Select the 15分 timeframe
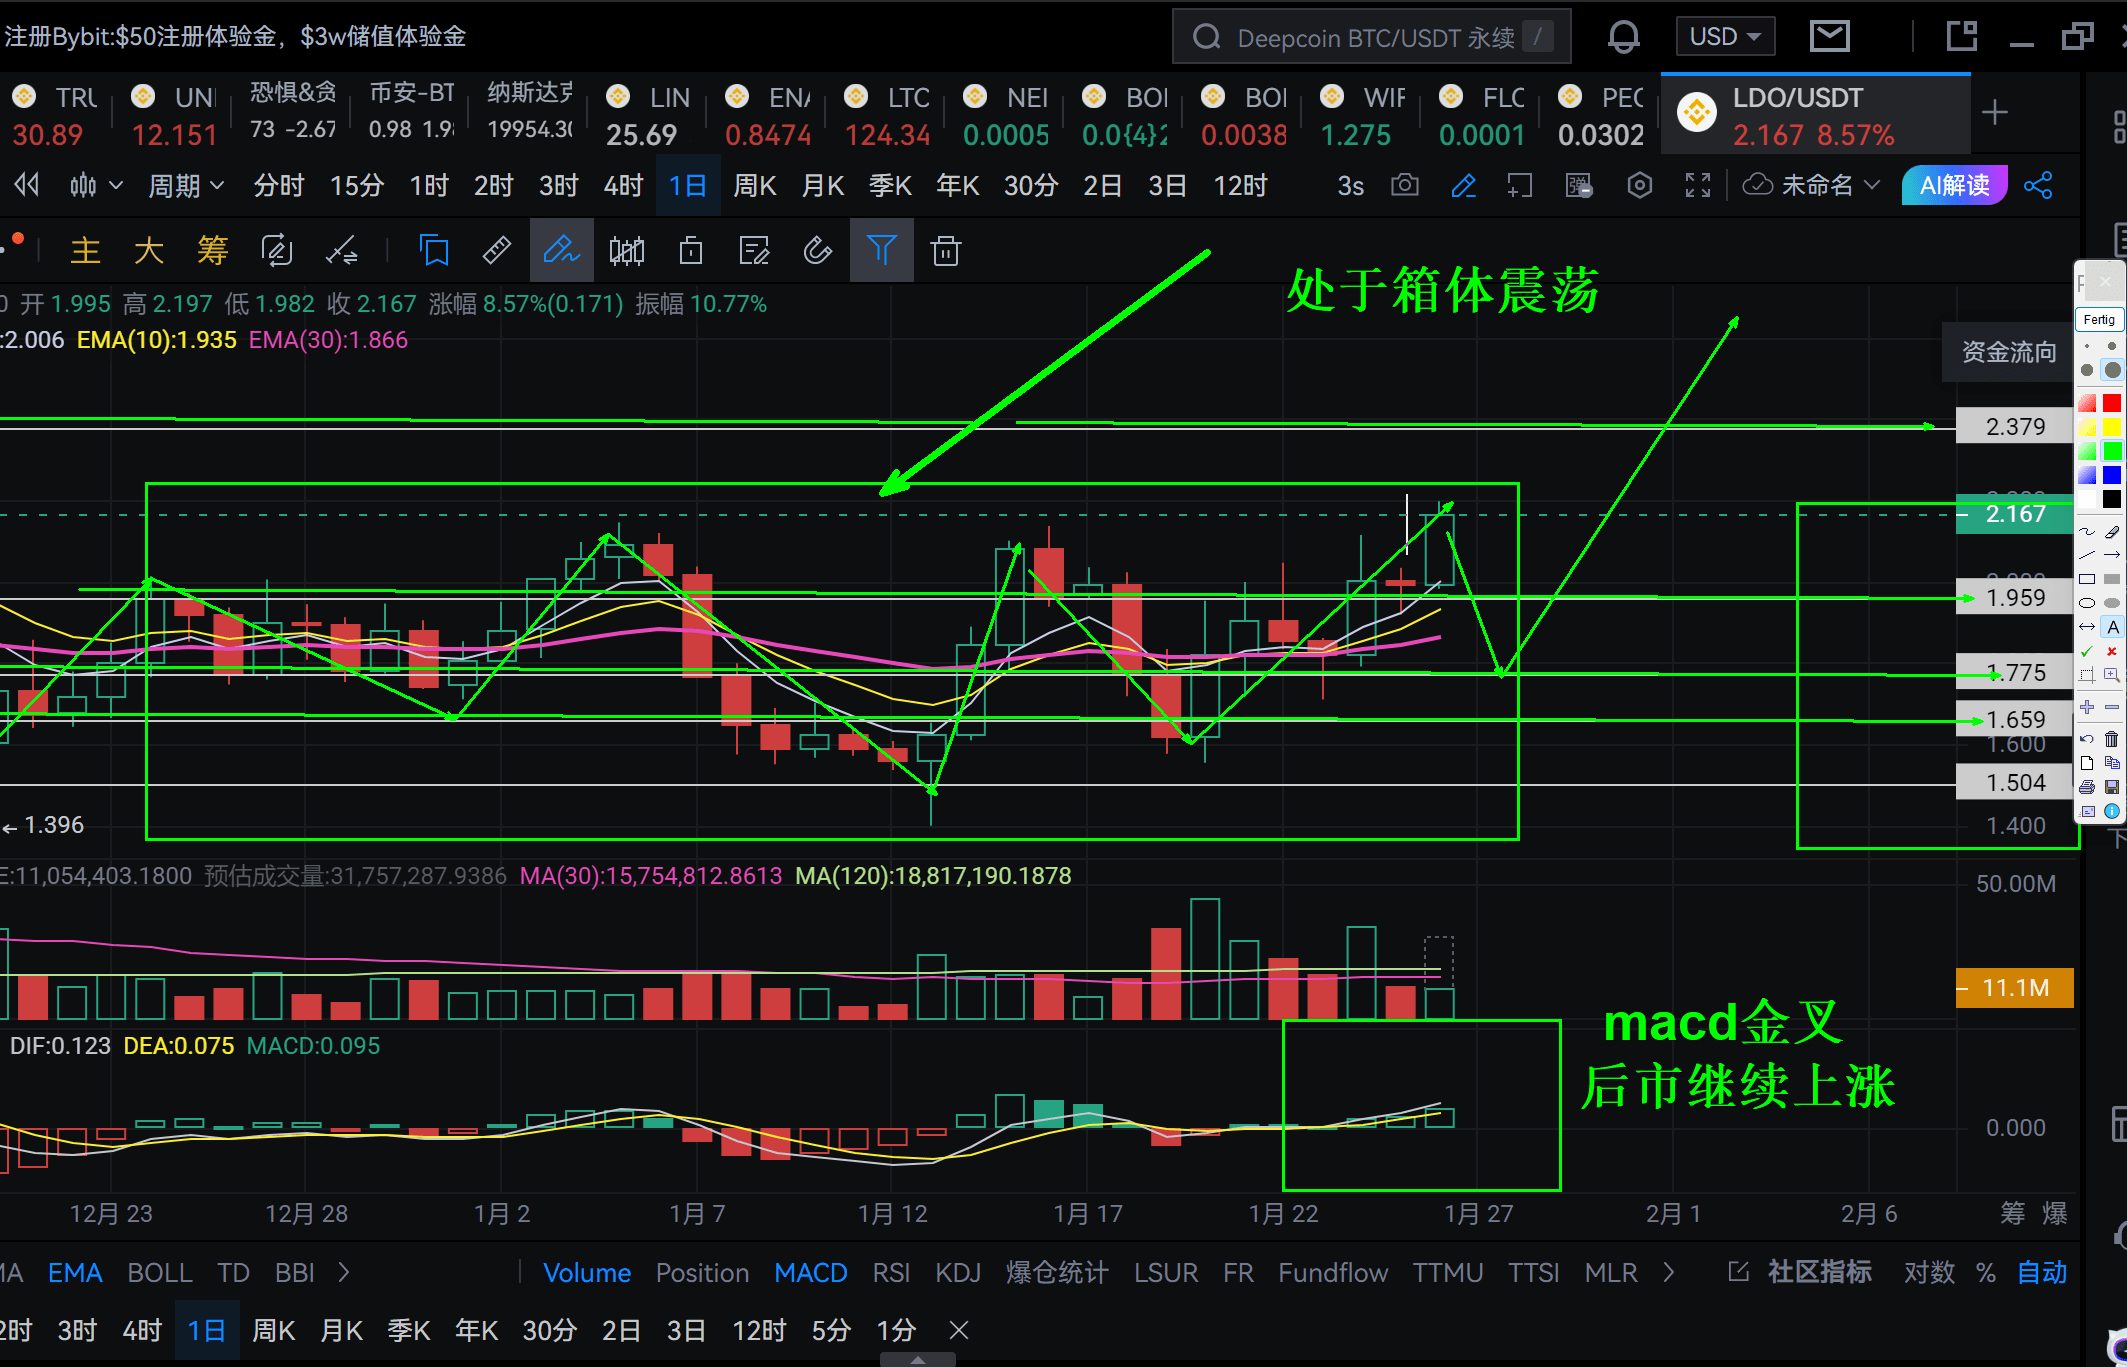The image size is (2127, 1367). point(357,185)
